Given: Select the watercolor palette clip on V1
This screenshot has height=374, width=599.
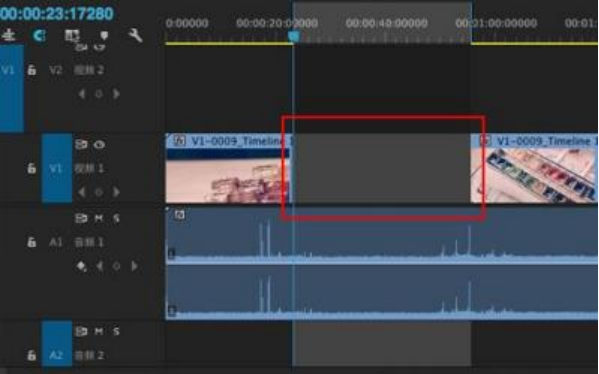Looking at the screenshot, I should [x=534, y=168].
